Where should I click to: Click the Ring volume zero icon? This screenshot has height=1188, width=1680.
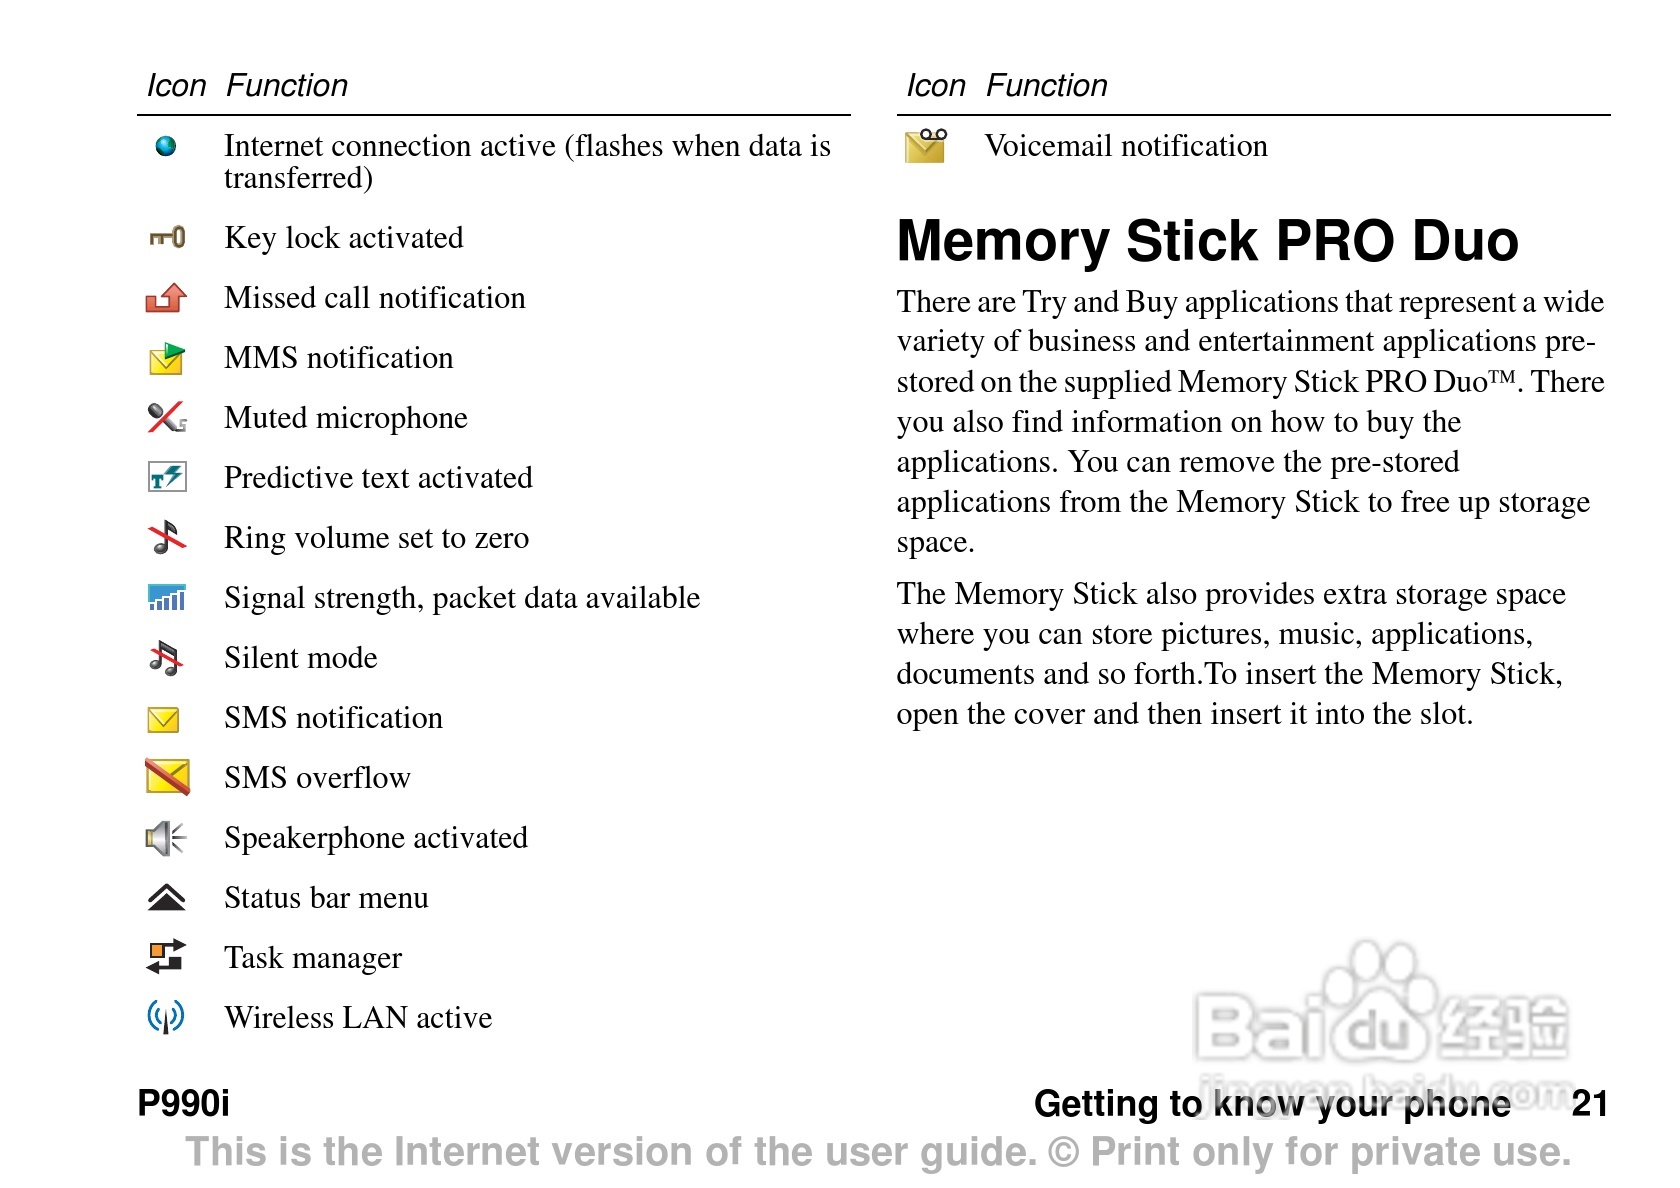pos(167,537)
